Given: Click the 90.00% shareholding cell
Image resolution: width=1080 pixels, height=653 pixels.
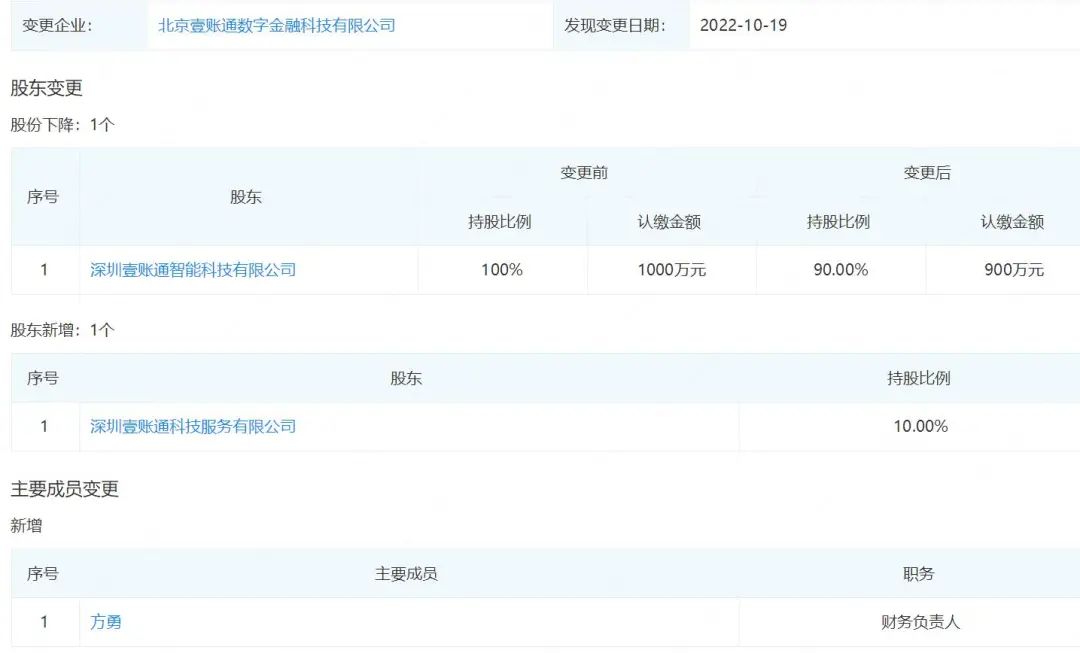Looking at the screenshot, I should coord(841,270).
